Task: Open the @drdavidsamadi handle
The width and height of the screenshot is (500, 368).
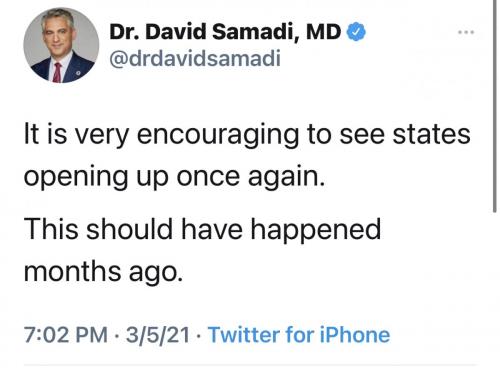Action: point(195,58)
